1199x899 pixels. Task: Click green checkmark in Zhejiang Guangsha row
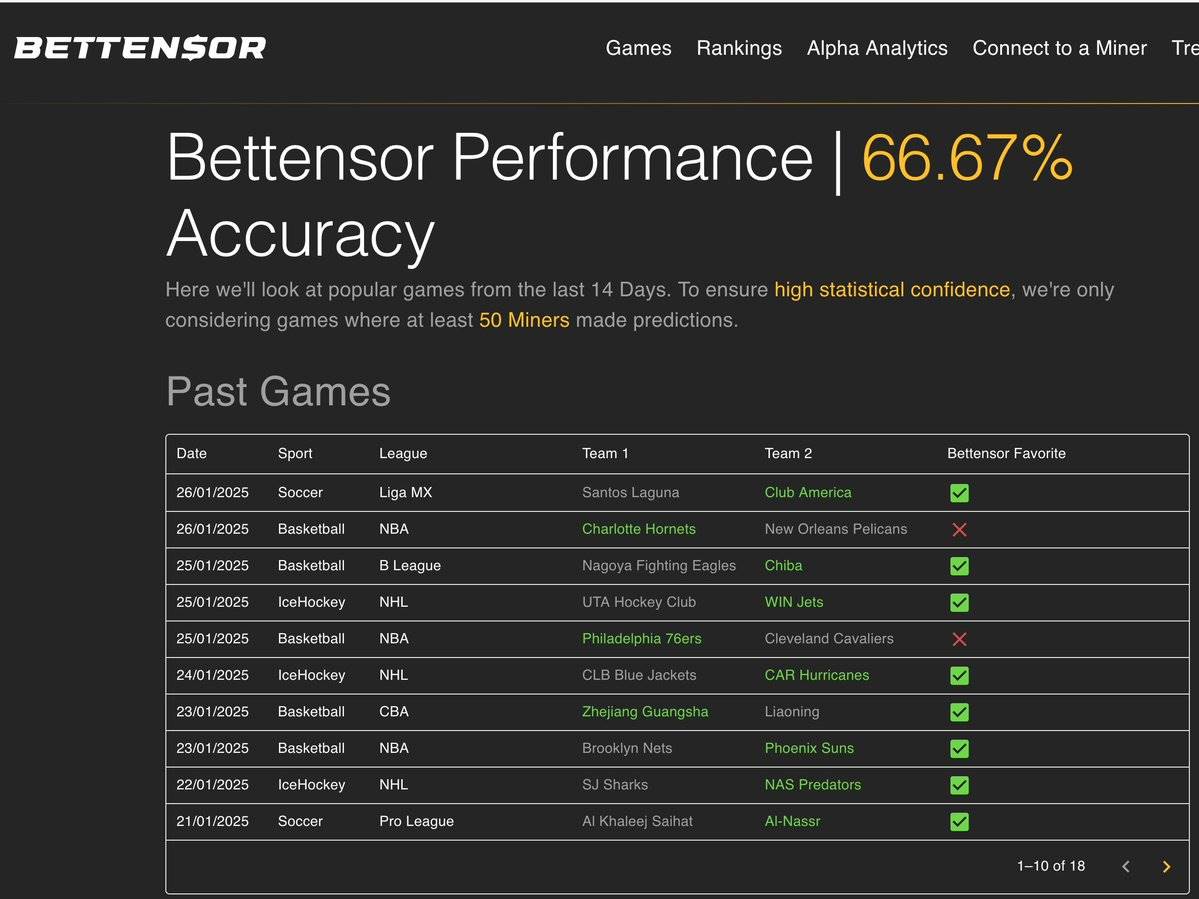pos(959,712)
